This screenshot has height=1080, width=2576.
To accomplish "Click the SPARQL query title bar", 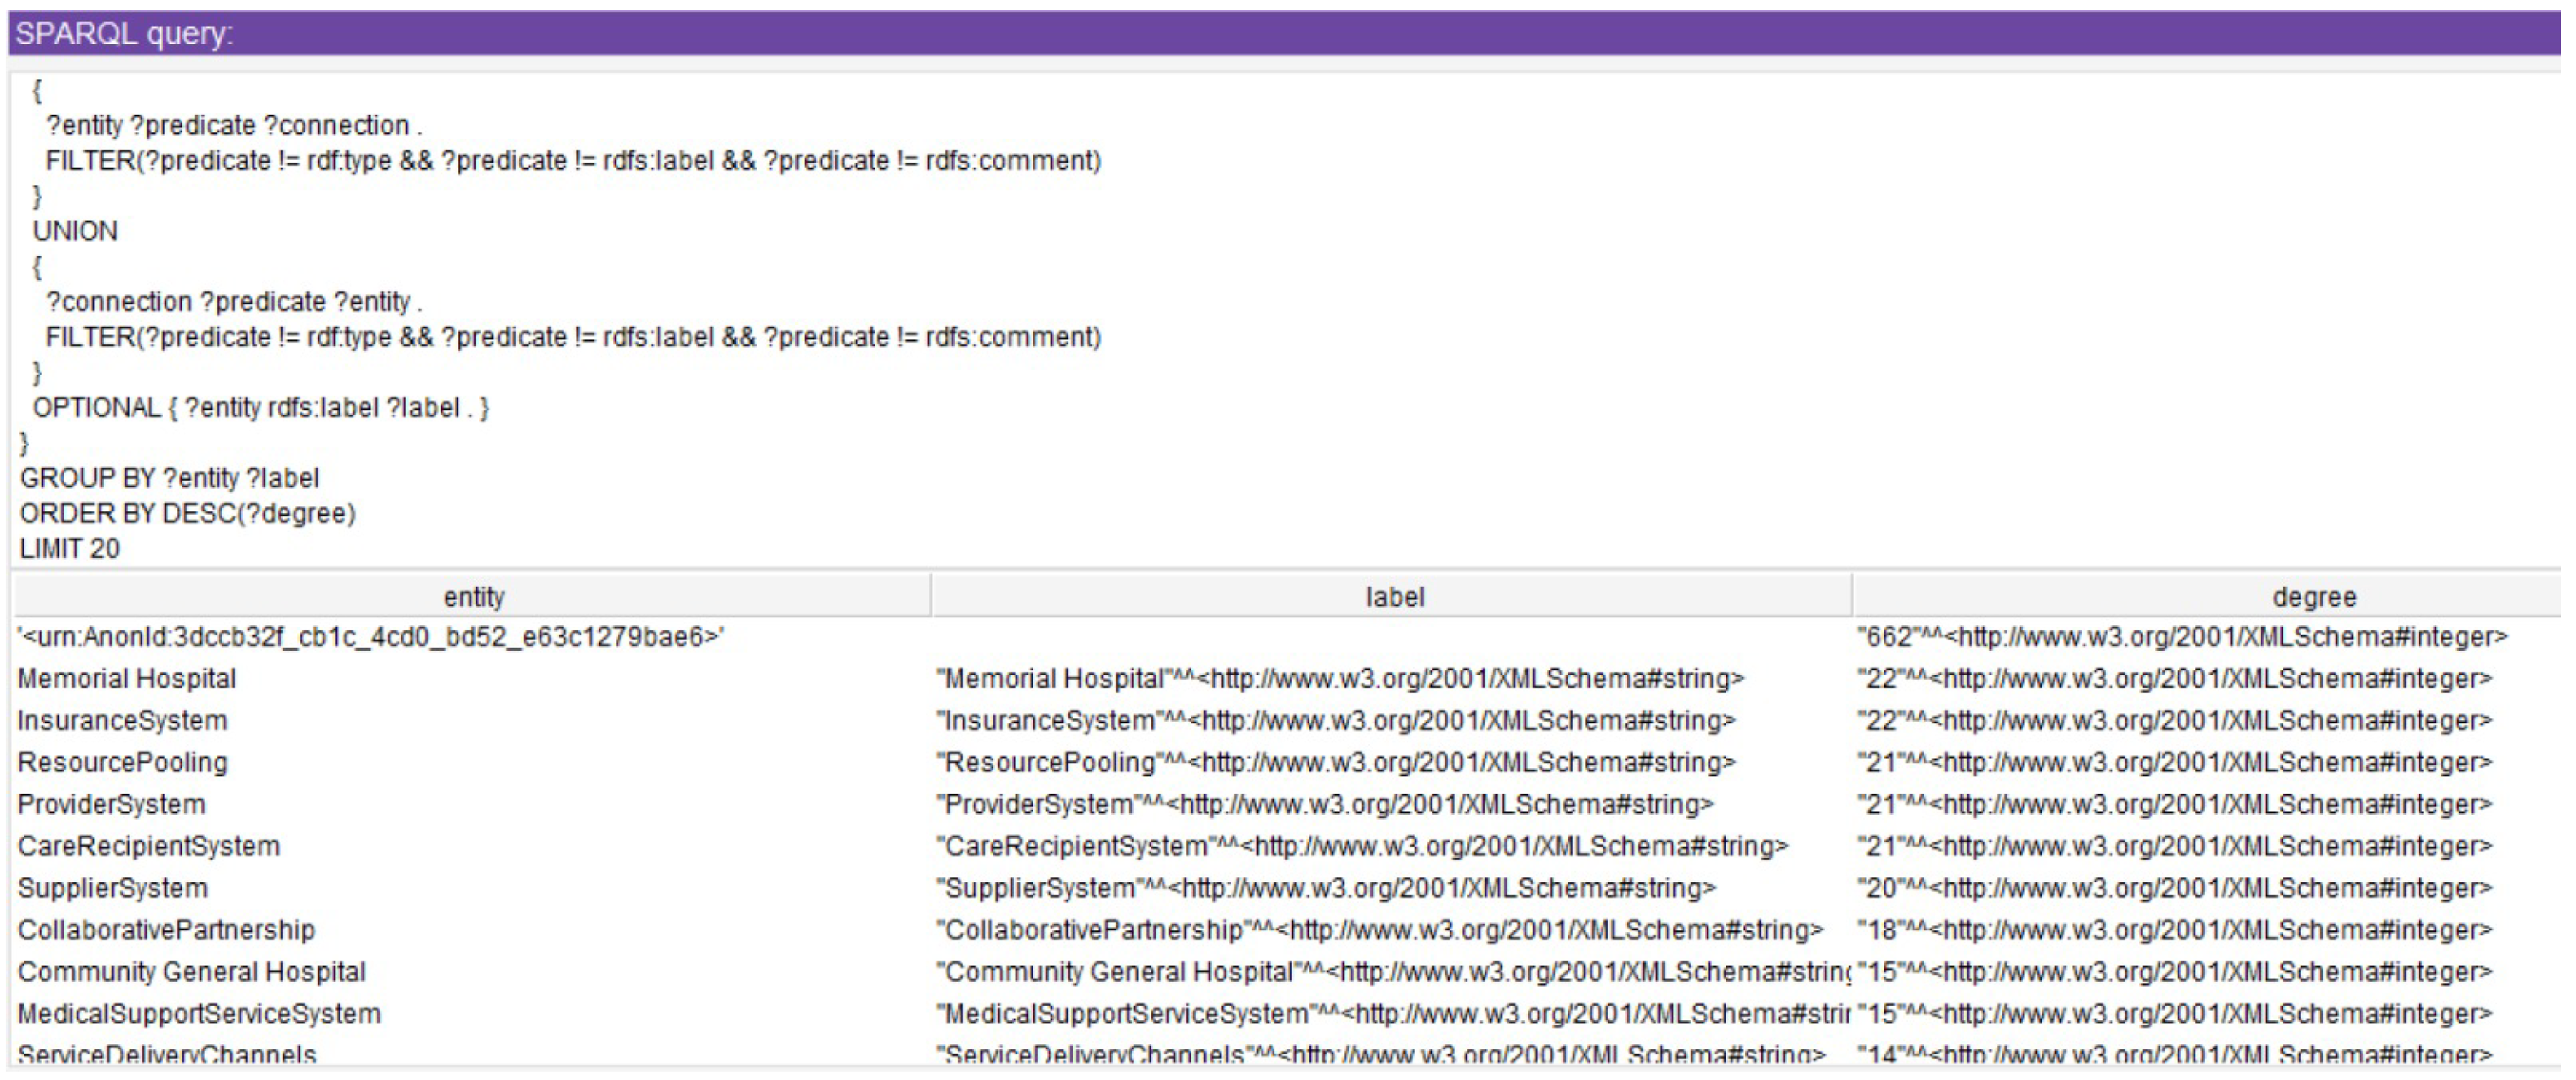I will pyautogui.click(x=1284, y=33).
